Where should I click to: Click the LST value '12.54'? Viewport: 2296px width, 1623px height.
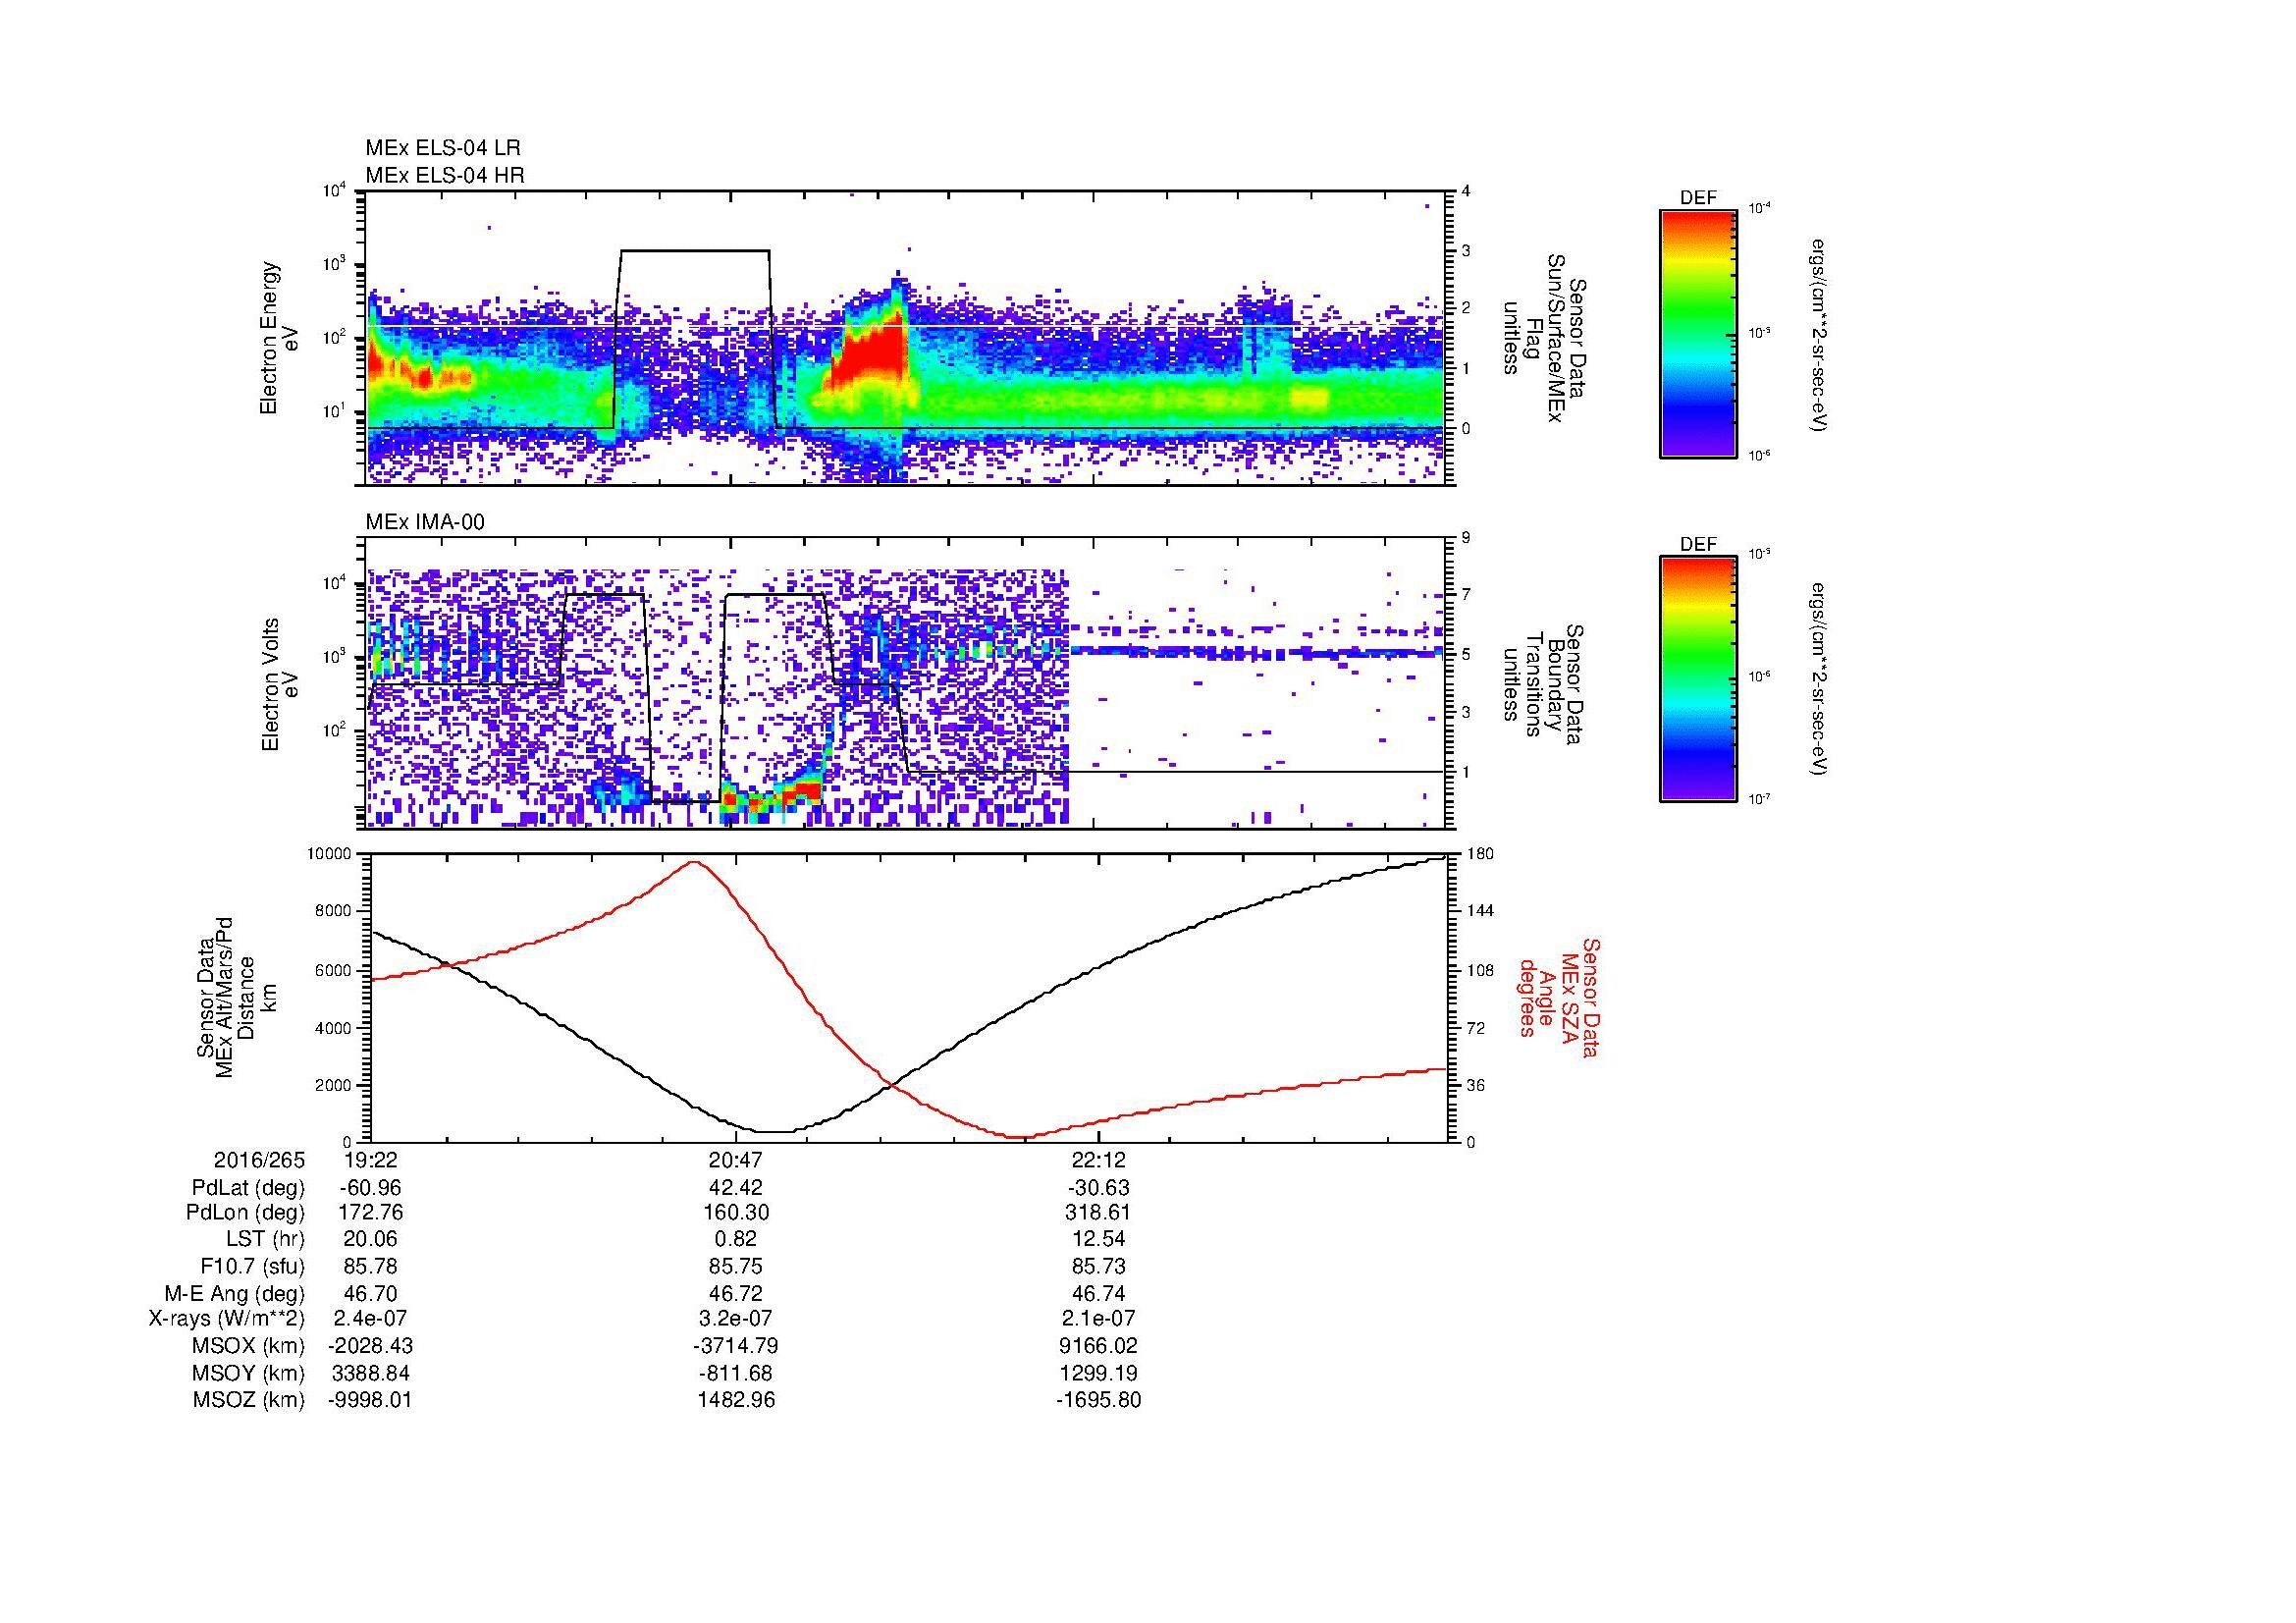pos(1098,1240)
